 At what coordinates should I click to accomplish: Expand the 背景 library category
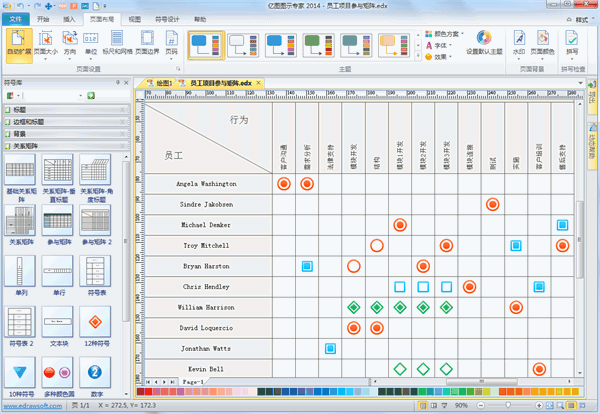point(66,134)
